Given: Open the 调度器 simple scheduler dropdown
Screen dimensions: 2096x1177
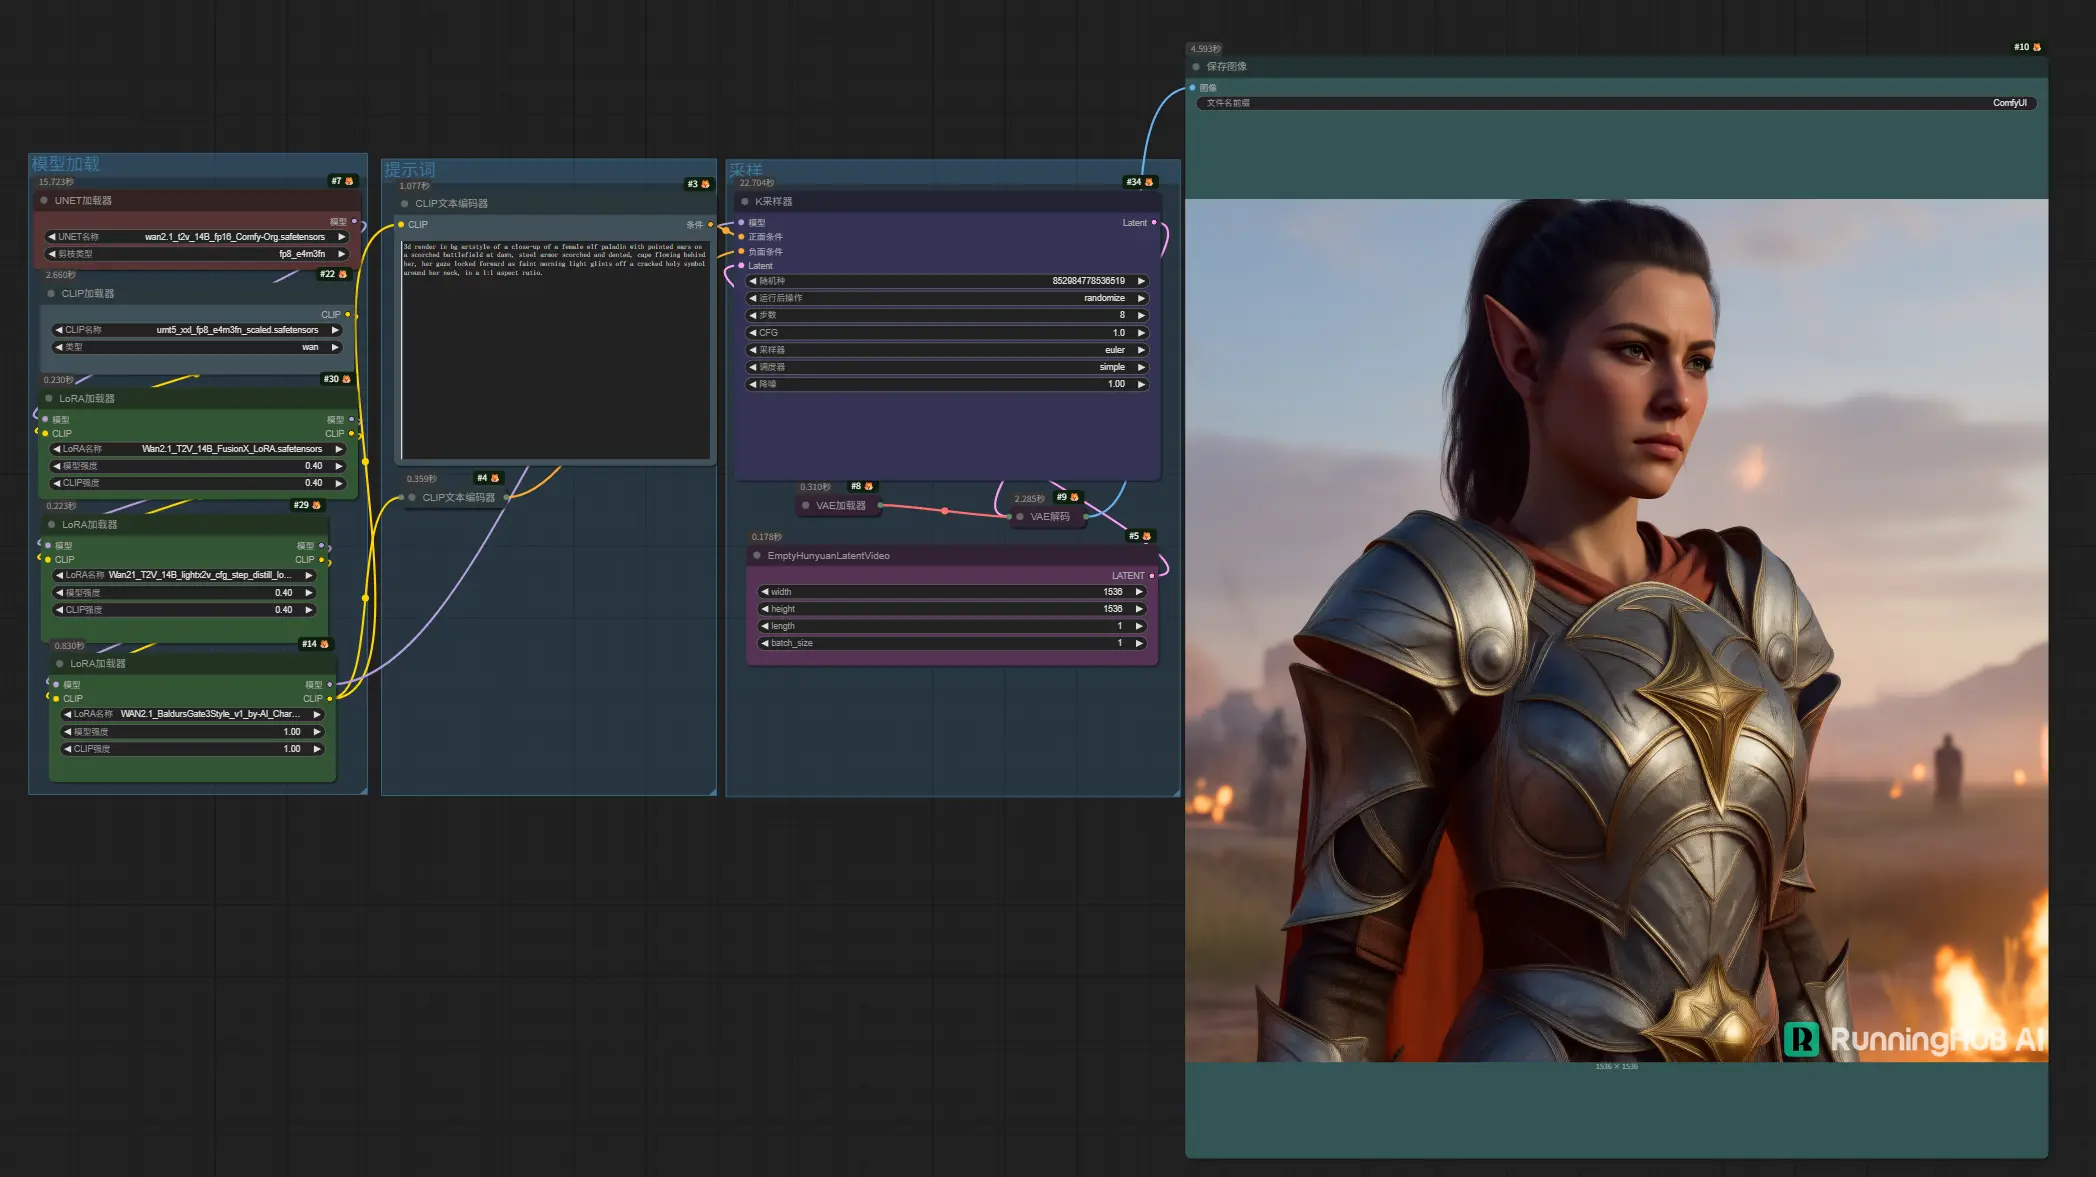Looking at the screenshot, I should click(947, 367).
